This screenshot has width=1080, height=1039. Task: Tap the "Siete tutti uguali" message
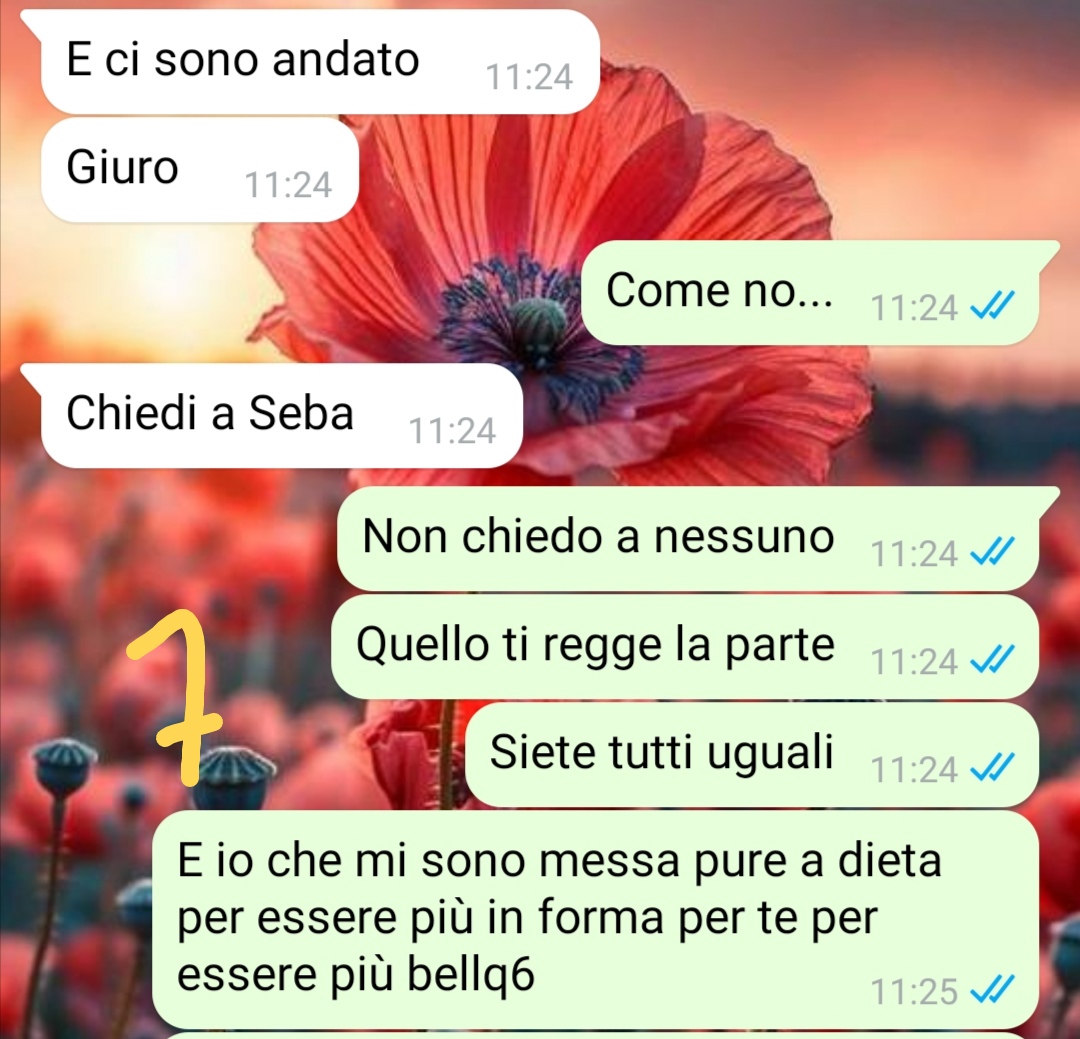751,754
